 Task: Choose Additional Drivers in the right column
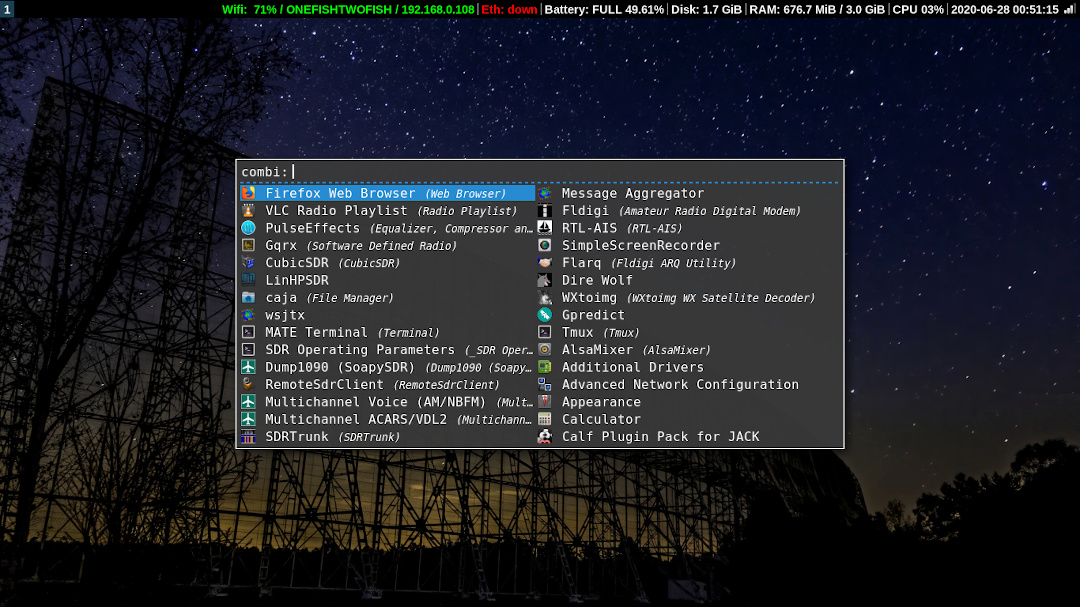(632, 366)
